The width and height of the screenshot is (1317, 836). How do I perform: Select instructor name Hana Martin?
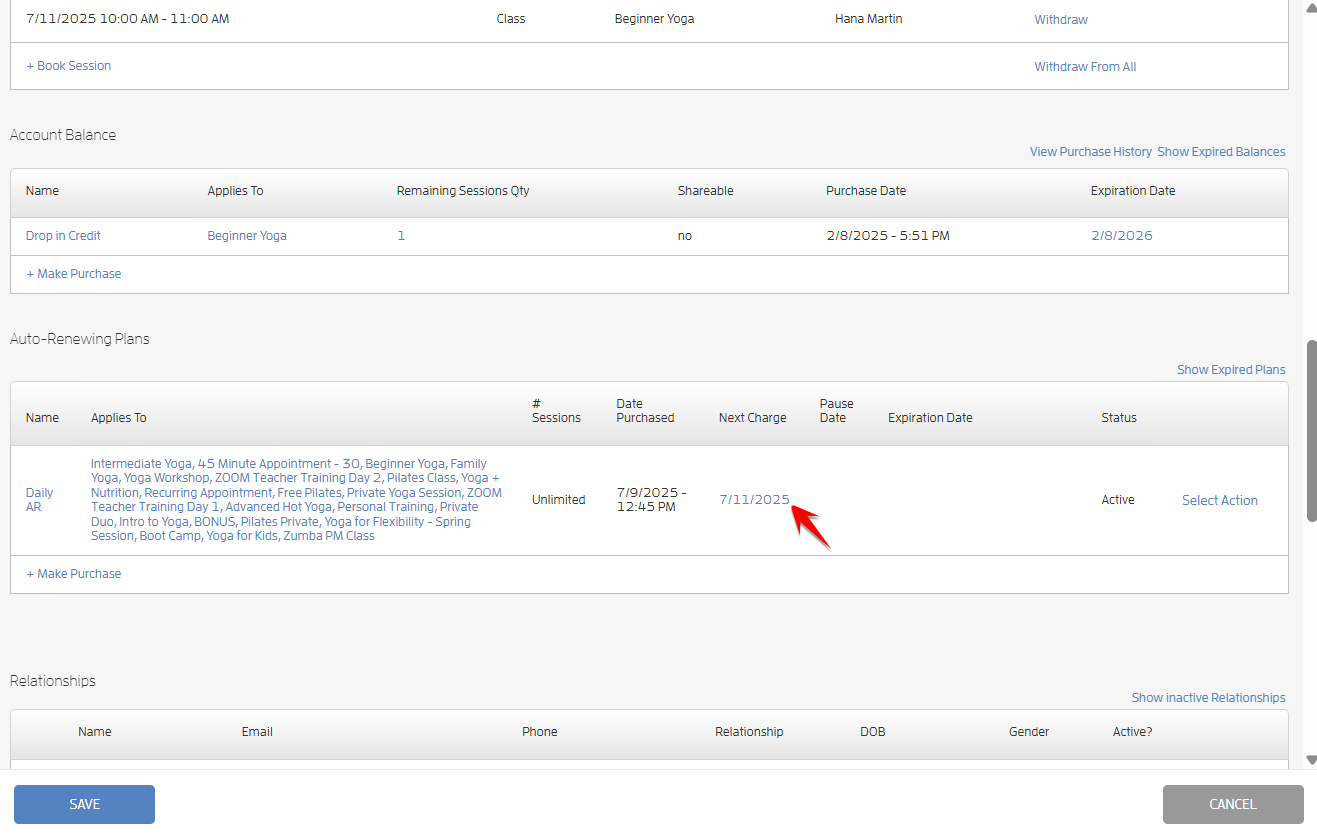click(x=869, y=19)
